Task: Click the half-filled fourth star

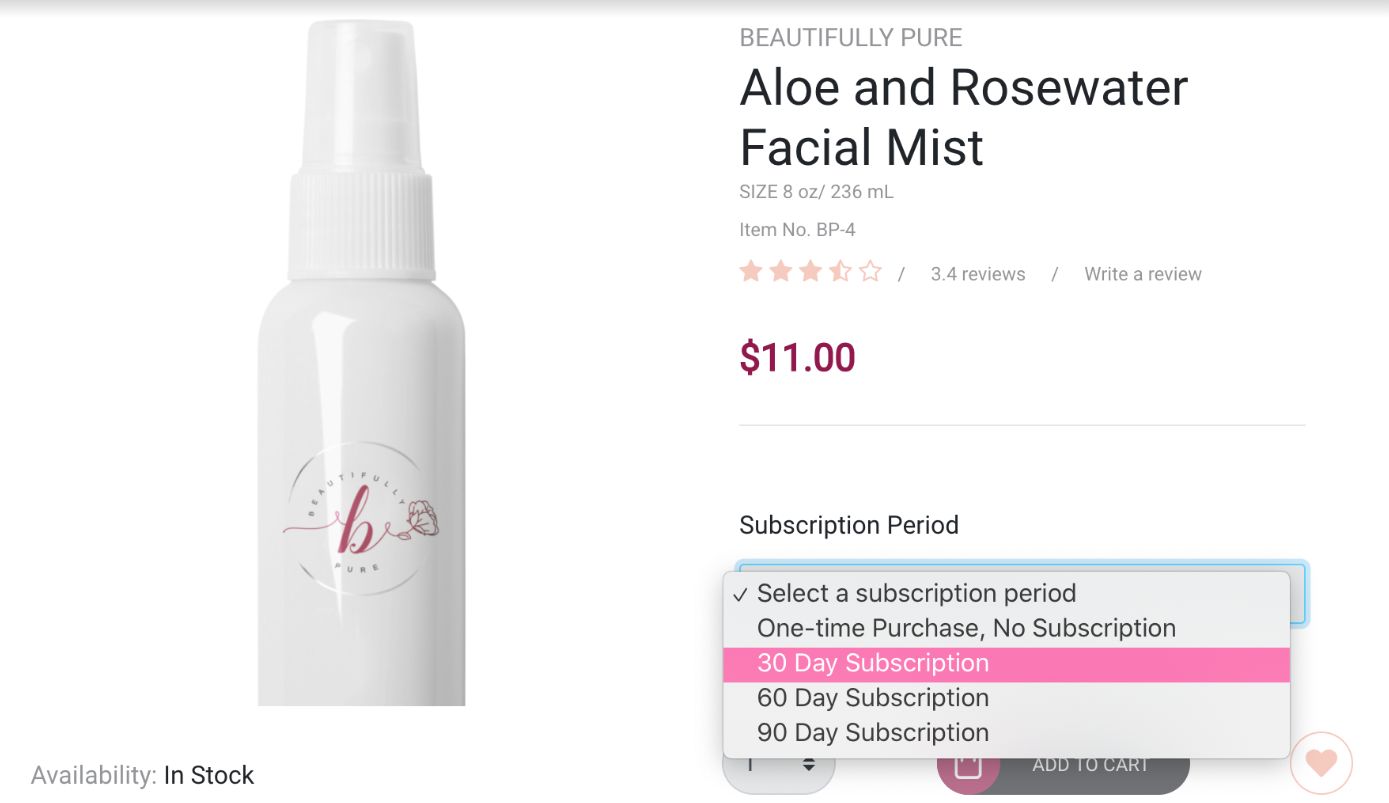Action: [x=840, y=272]
